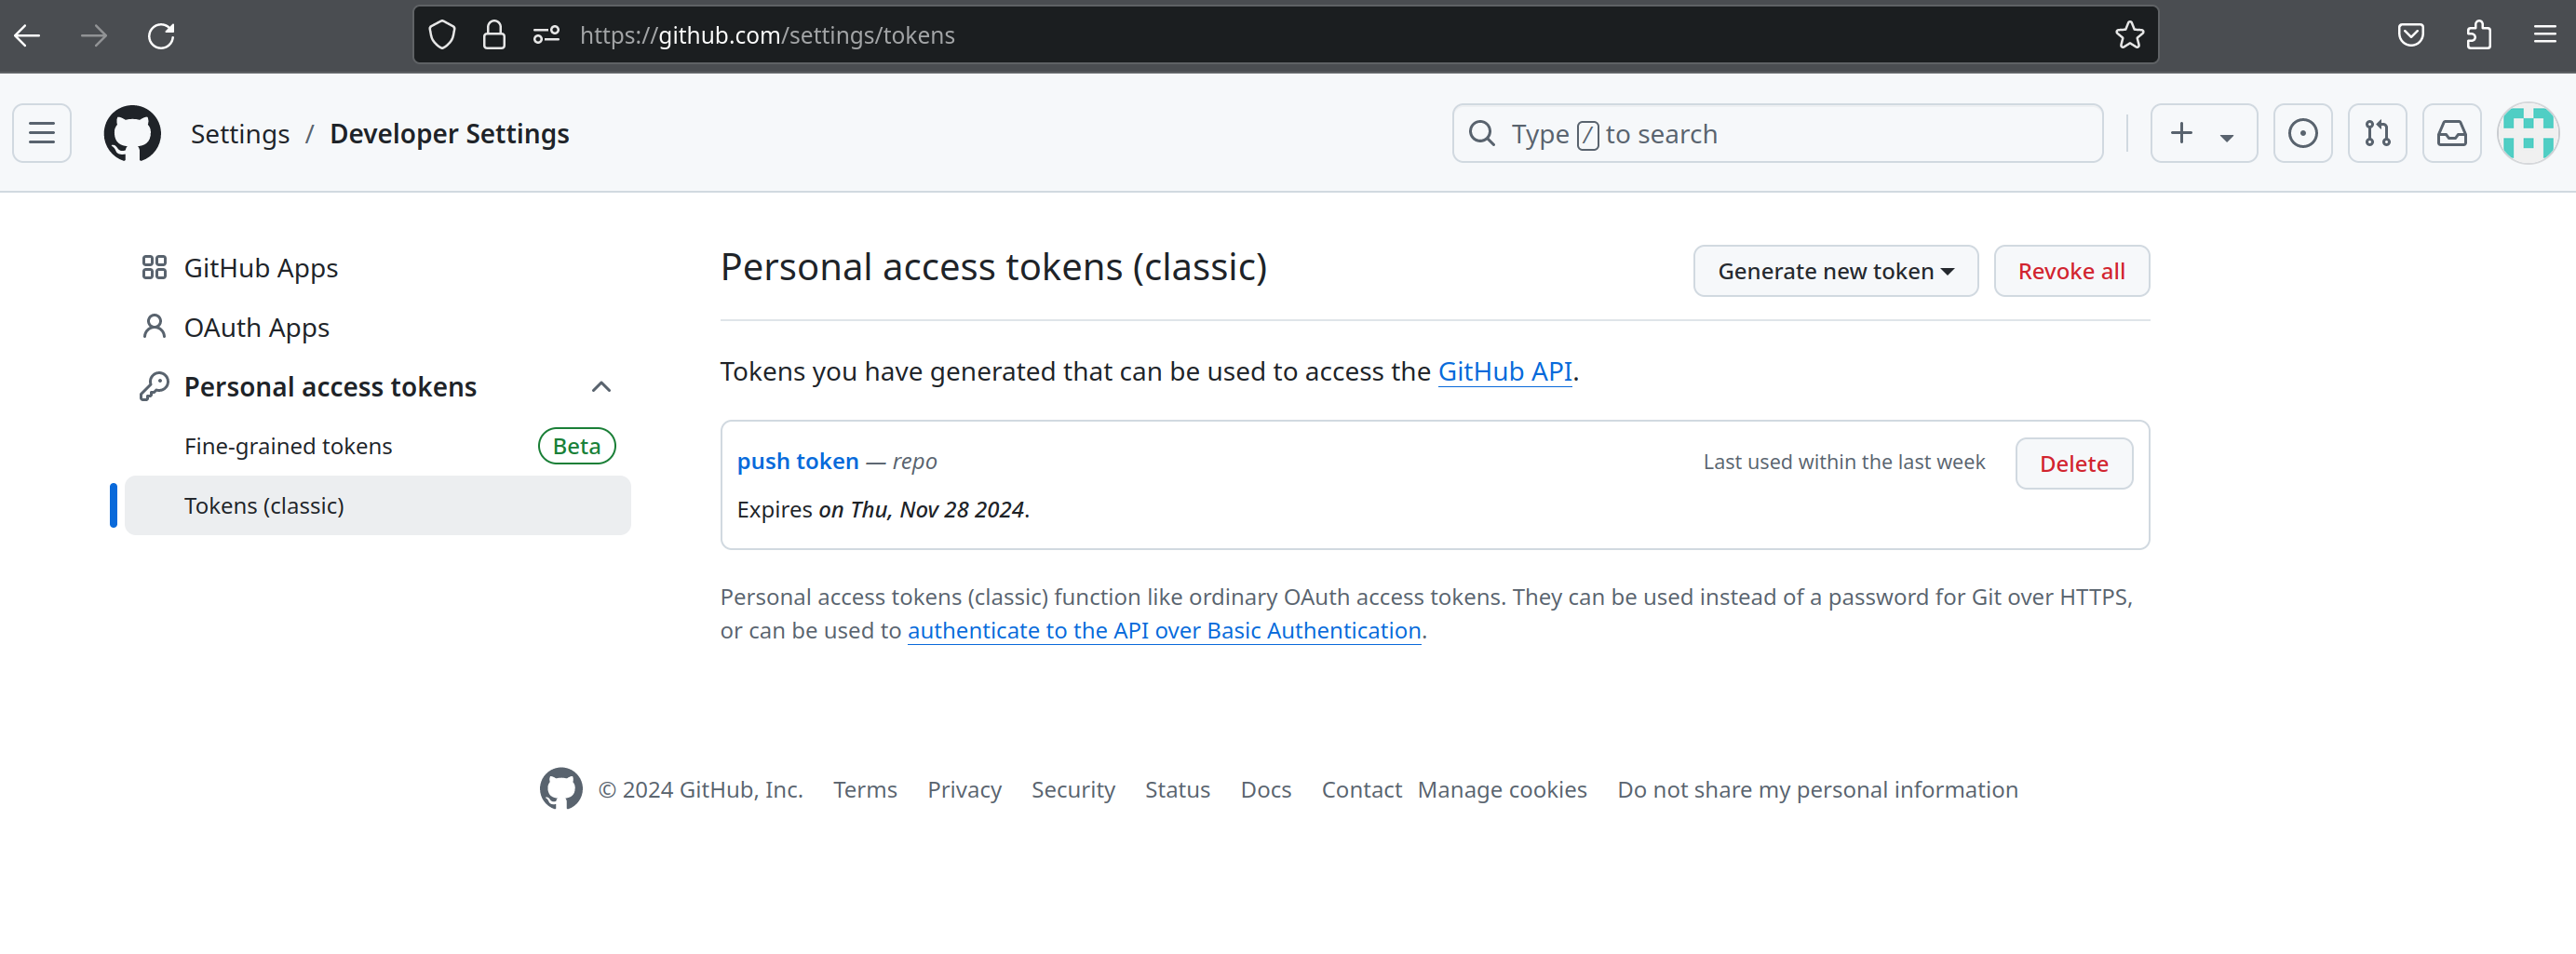Click the Personal access tokens (classic) heading

click(x=993, y=267)
